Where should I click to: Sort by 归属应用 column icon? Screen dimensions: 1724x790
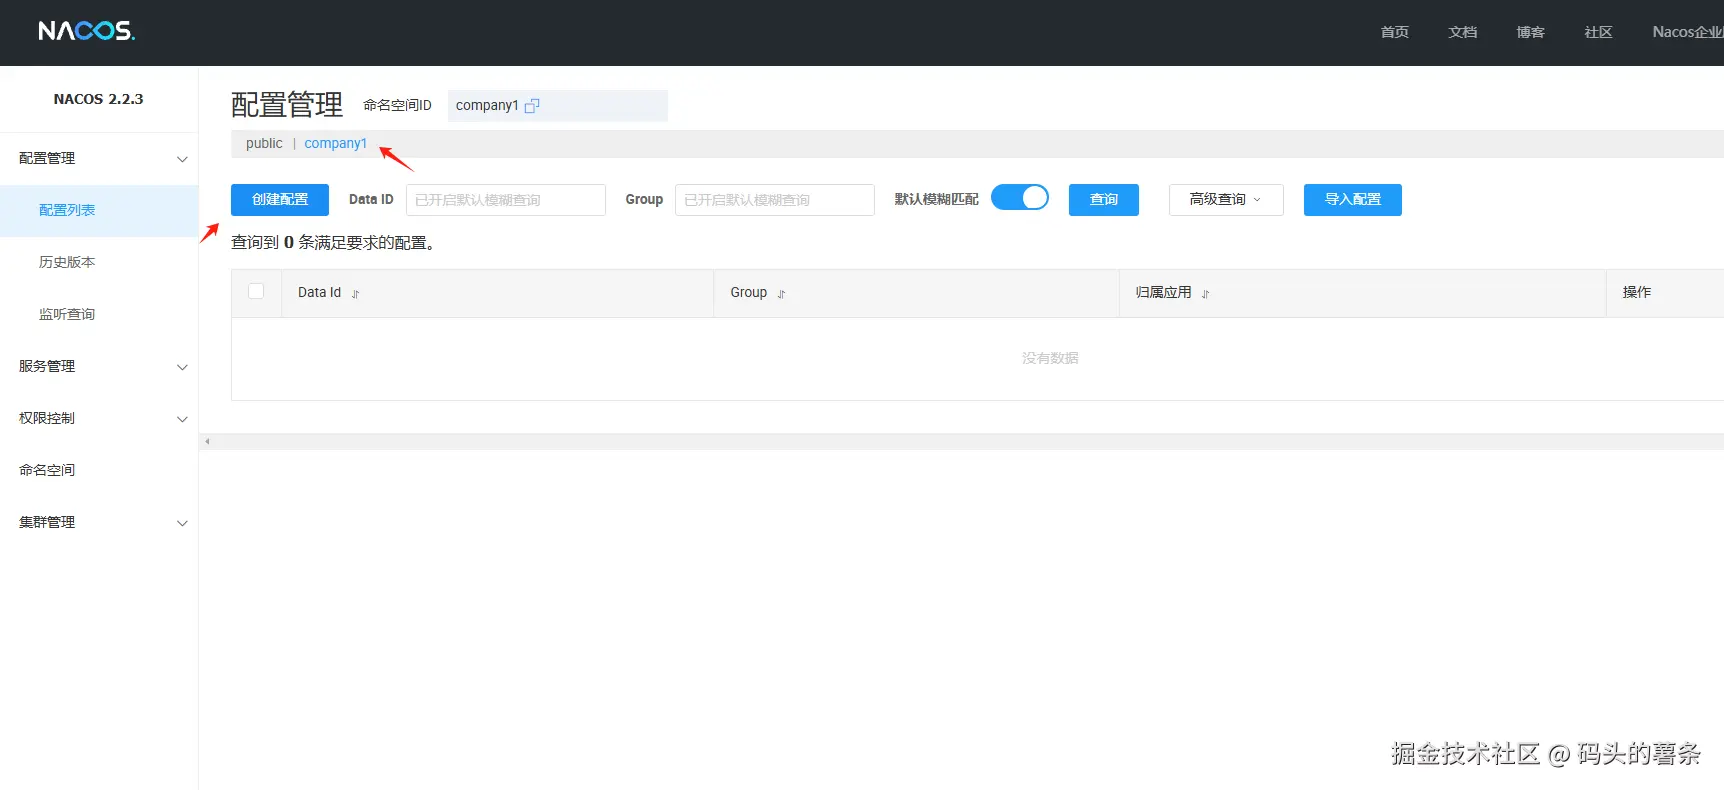pos(1205,294)
